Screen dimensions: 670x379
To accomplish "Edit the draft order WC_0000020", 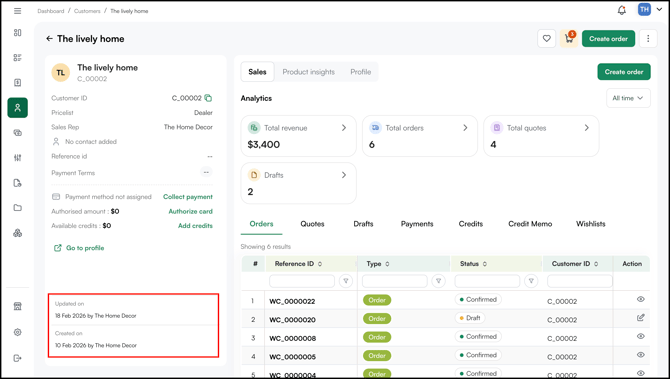I will pos(641,317).
